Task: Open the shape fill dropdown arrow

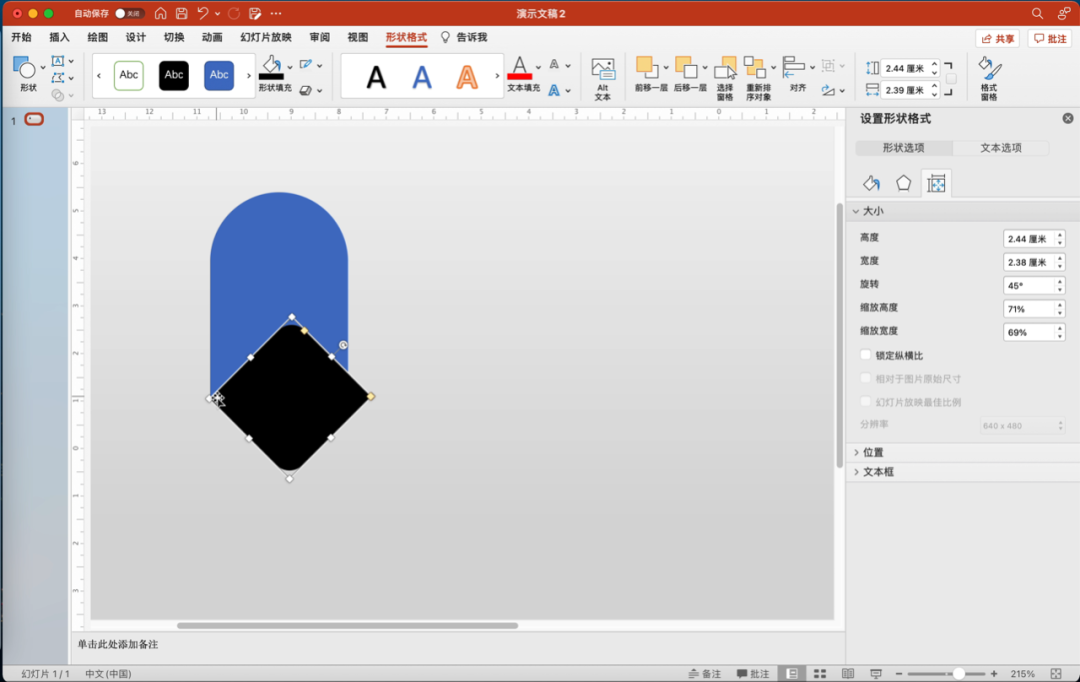Action: coord(290,68)
